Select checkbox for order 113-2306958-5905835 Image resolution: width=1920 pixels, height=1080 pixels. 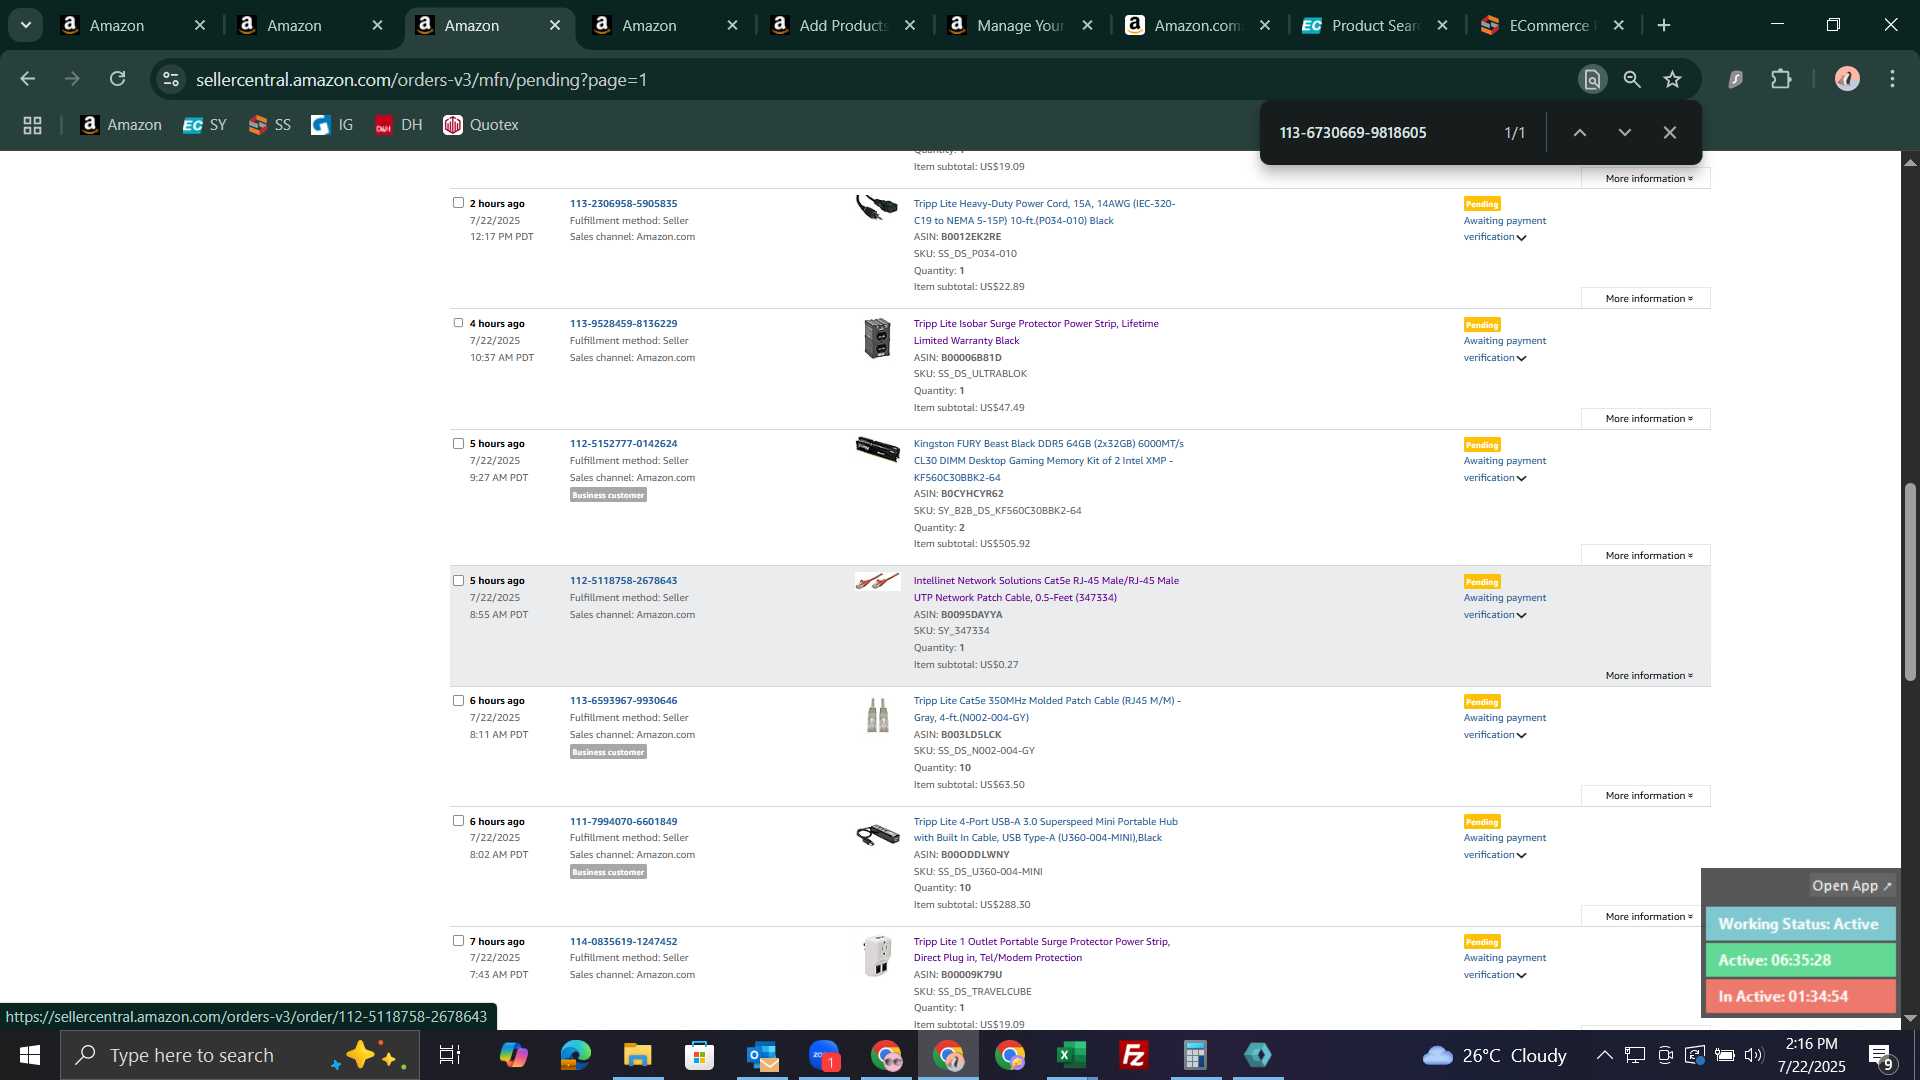click(x=458, y=202)
